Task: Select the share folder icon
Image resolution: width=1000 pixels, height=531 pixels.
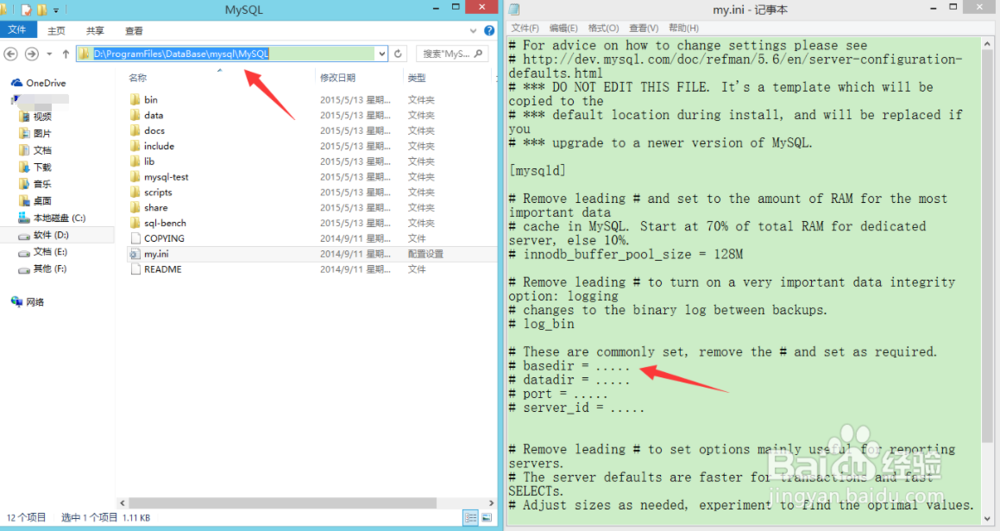Action: 135,207
